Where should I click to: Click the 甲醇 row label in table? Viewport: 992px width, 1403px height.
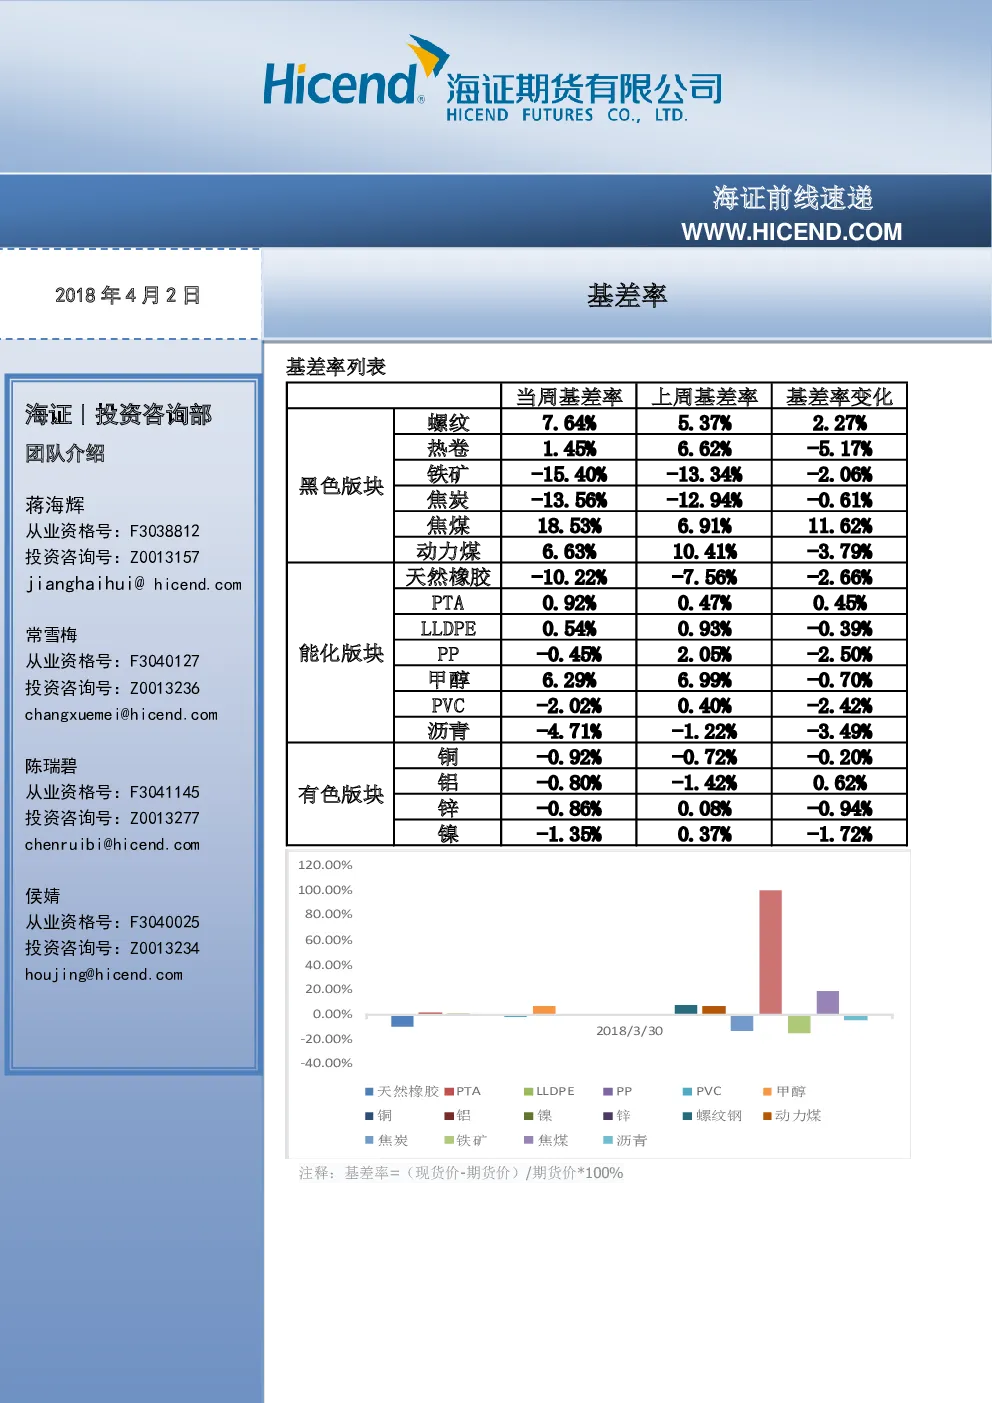pos(448,680)
